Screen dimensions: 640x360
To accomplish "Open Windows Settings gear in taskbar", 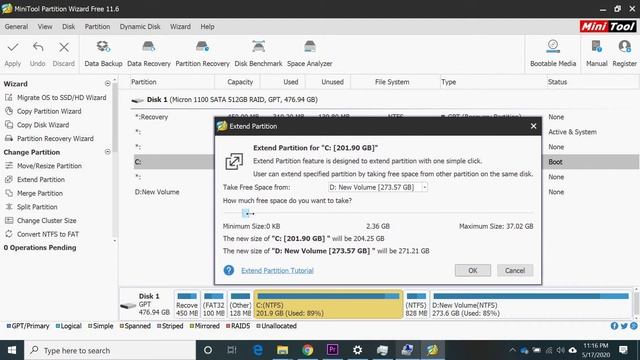I will pos(358,350).
